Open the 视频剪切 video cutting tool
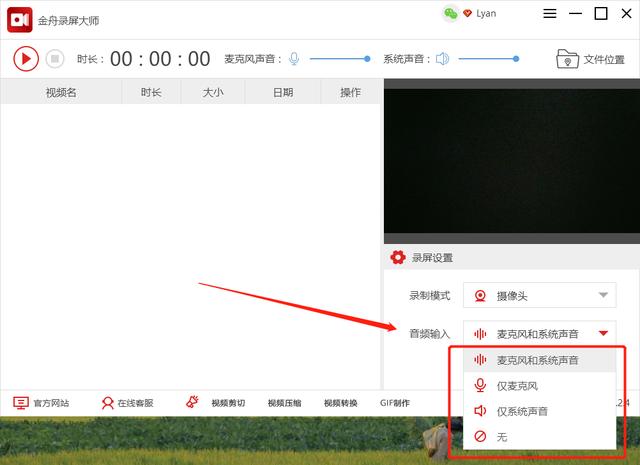The image size is (640, 465). [x=216, y=403]
